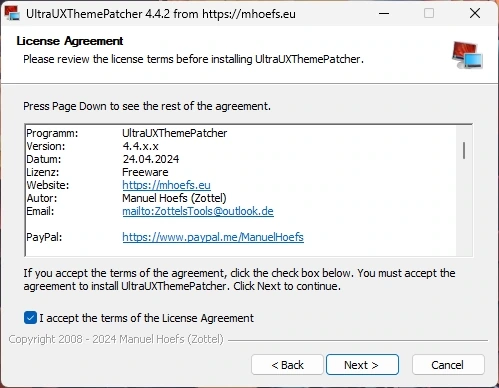Go back with the < Back button
Screen dimensions: 499x388
287,365
